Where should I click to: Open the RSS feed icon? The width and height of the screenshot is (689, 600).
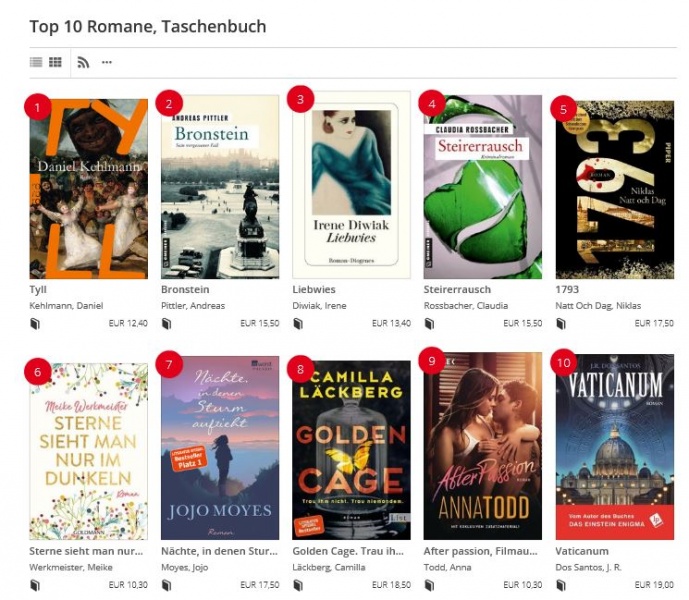pos(83,62)
